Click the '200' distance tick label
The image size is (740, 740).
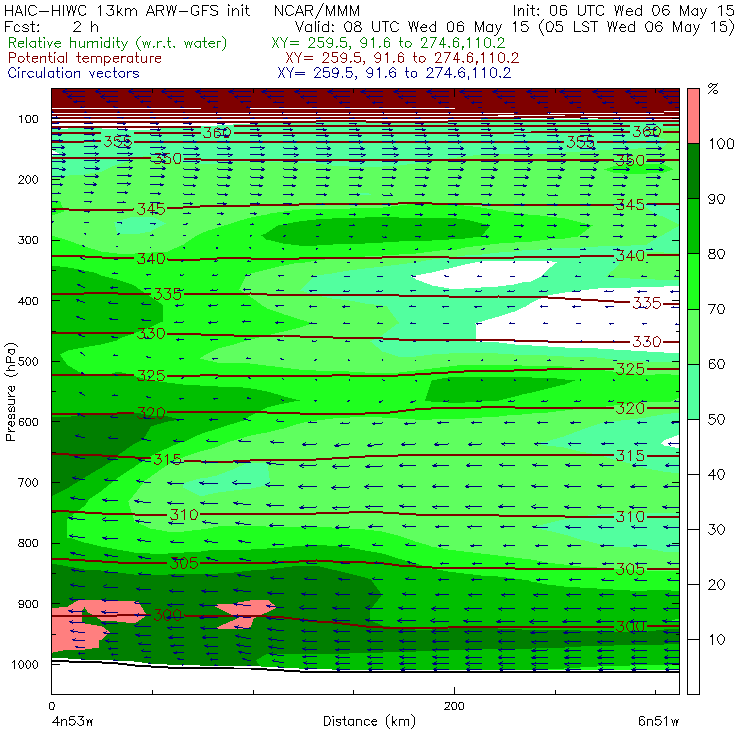454,706
